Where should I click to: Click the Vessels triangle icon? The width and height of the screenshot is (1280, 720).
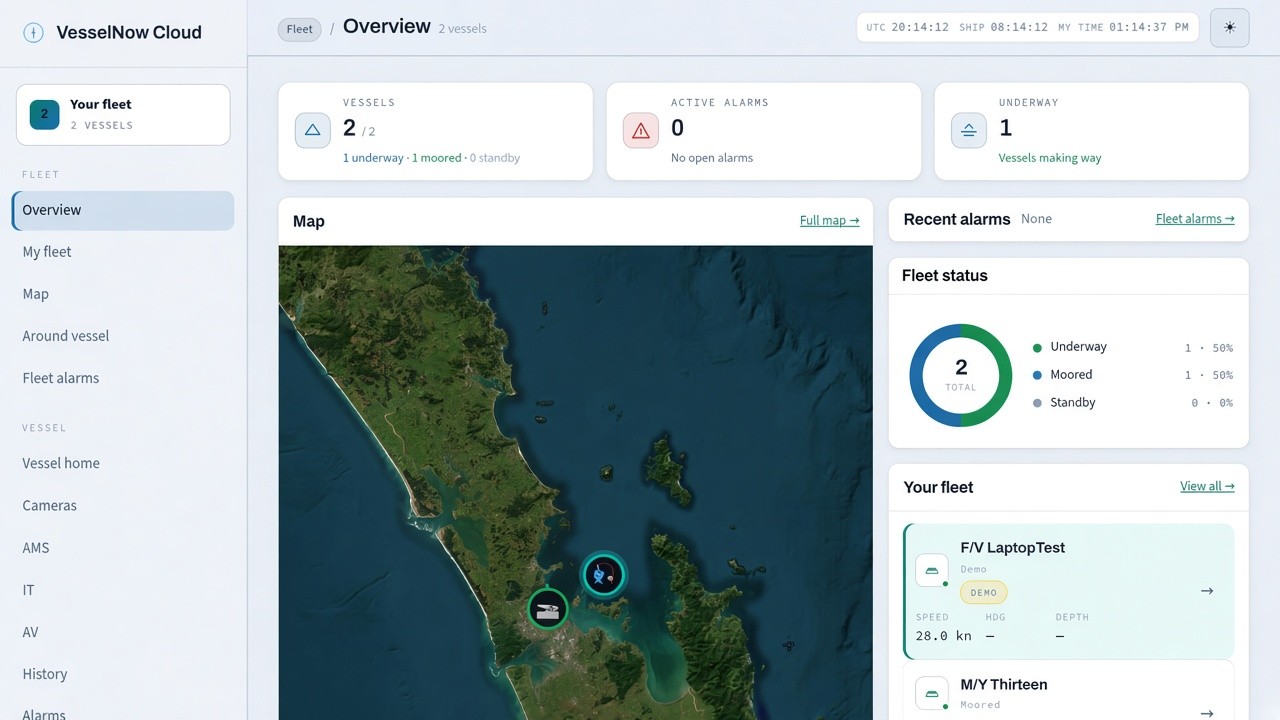(x=312, y=130)
